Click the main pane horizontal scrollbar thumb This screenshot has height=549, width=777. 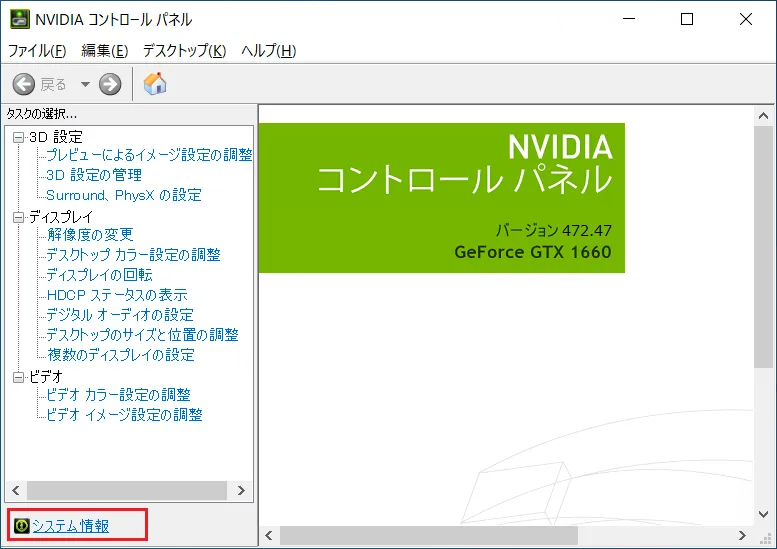click(429, 536)
